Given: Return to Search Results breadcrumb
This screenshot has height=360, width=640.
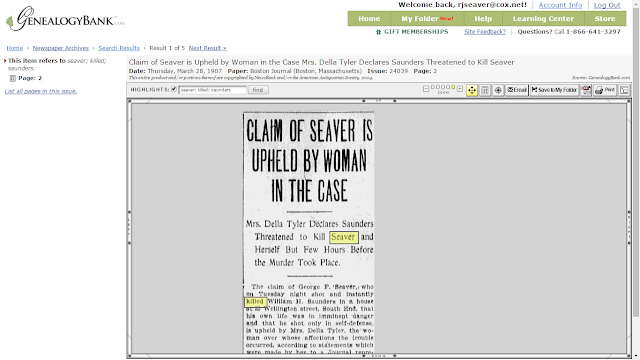Looking at the screenshot, I should [119, 48].
